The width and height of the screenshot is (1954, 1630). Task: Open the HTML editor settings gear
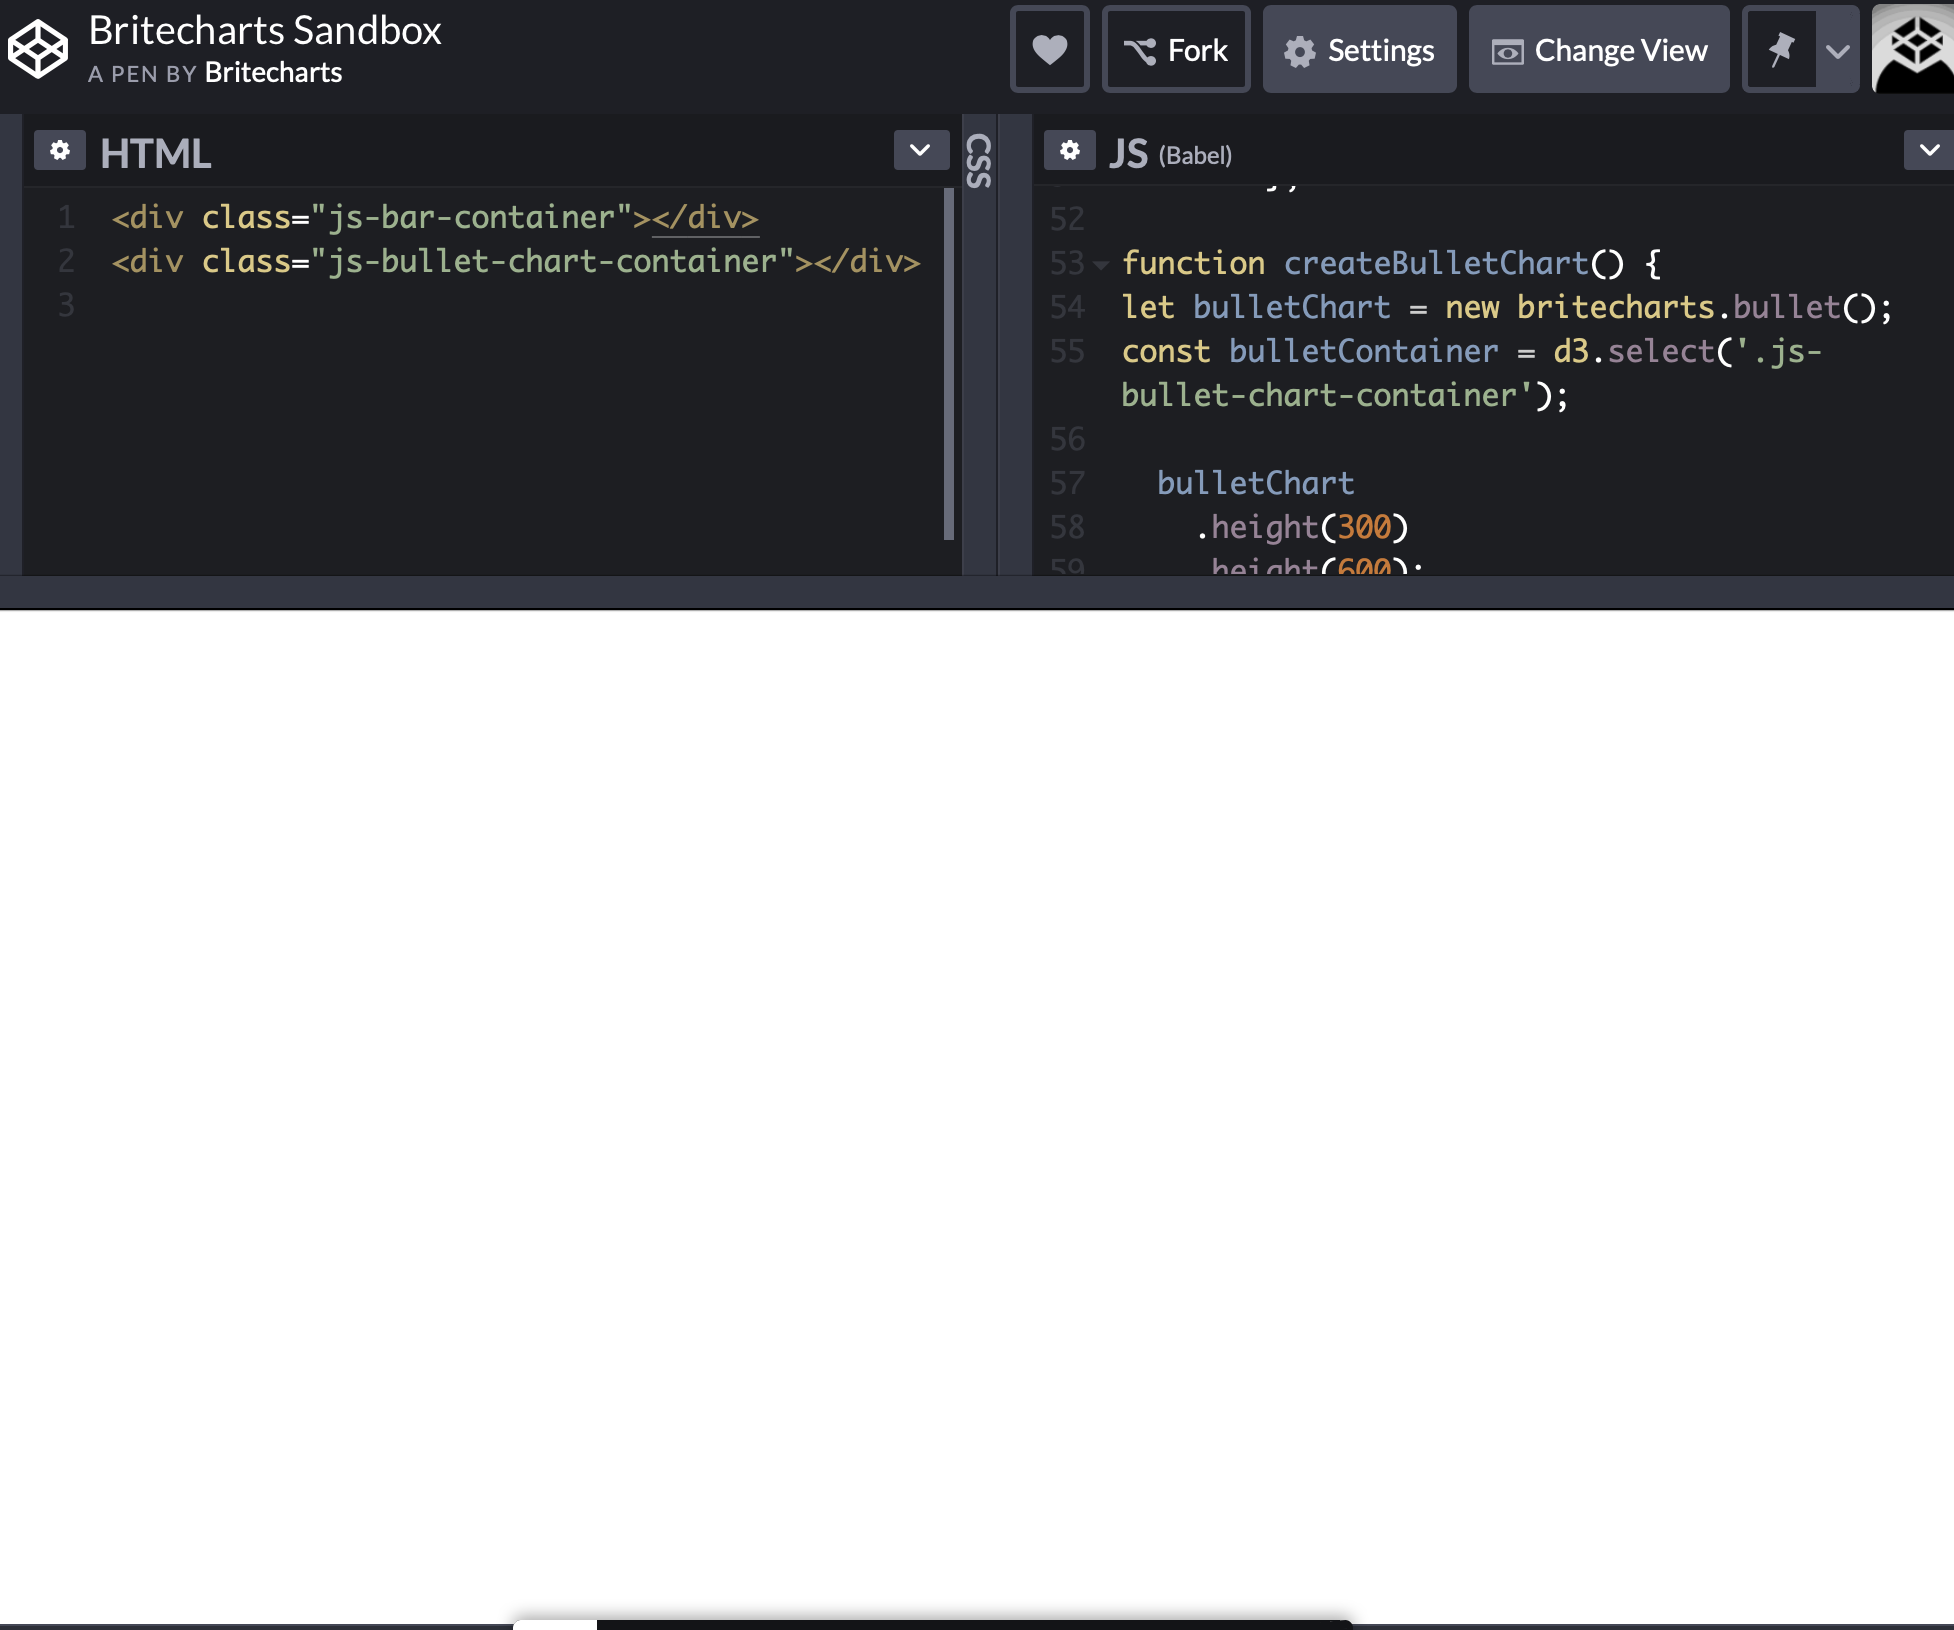(60, 151)
